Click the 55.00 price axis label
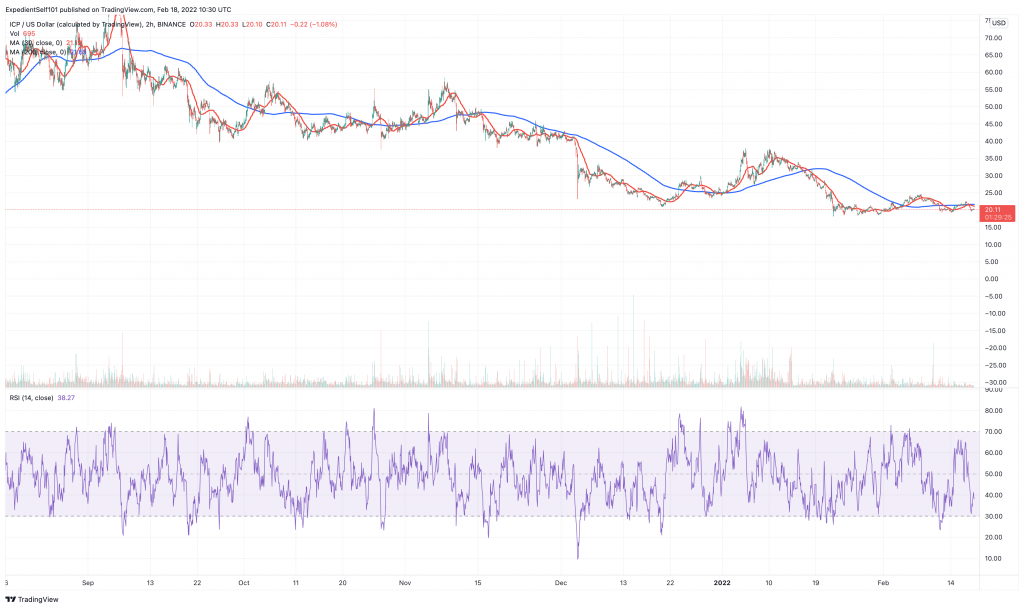 993,89
